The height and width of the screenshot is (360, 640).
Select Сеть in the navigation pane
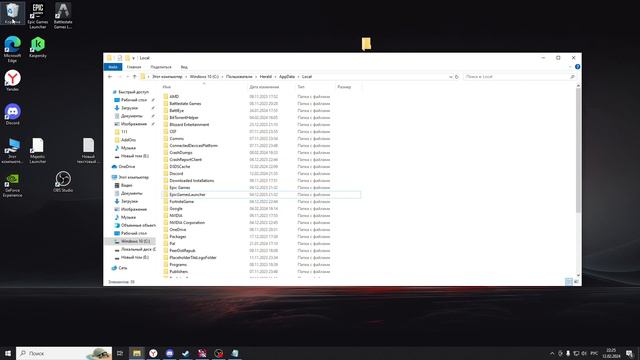pos(122,268)
